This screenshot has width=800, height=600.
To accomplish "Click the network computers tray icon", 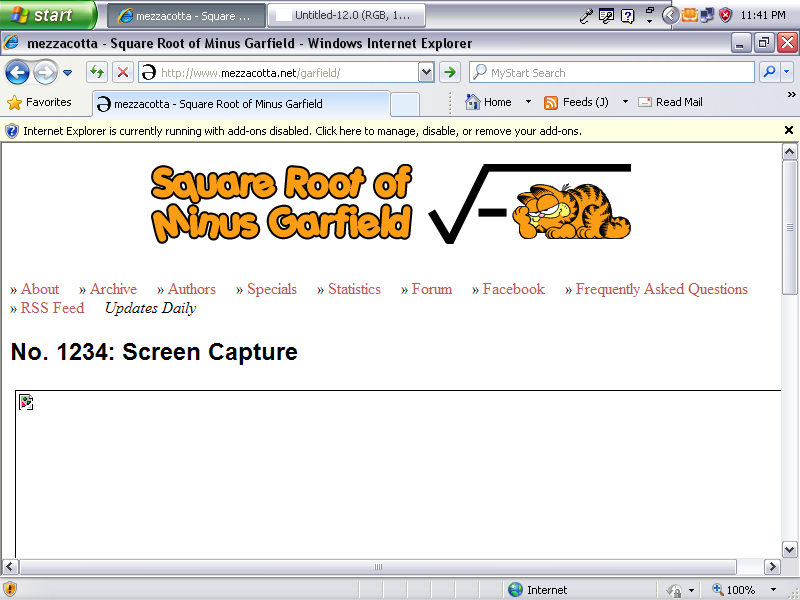I will 707,15.
